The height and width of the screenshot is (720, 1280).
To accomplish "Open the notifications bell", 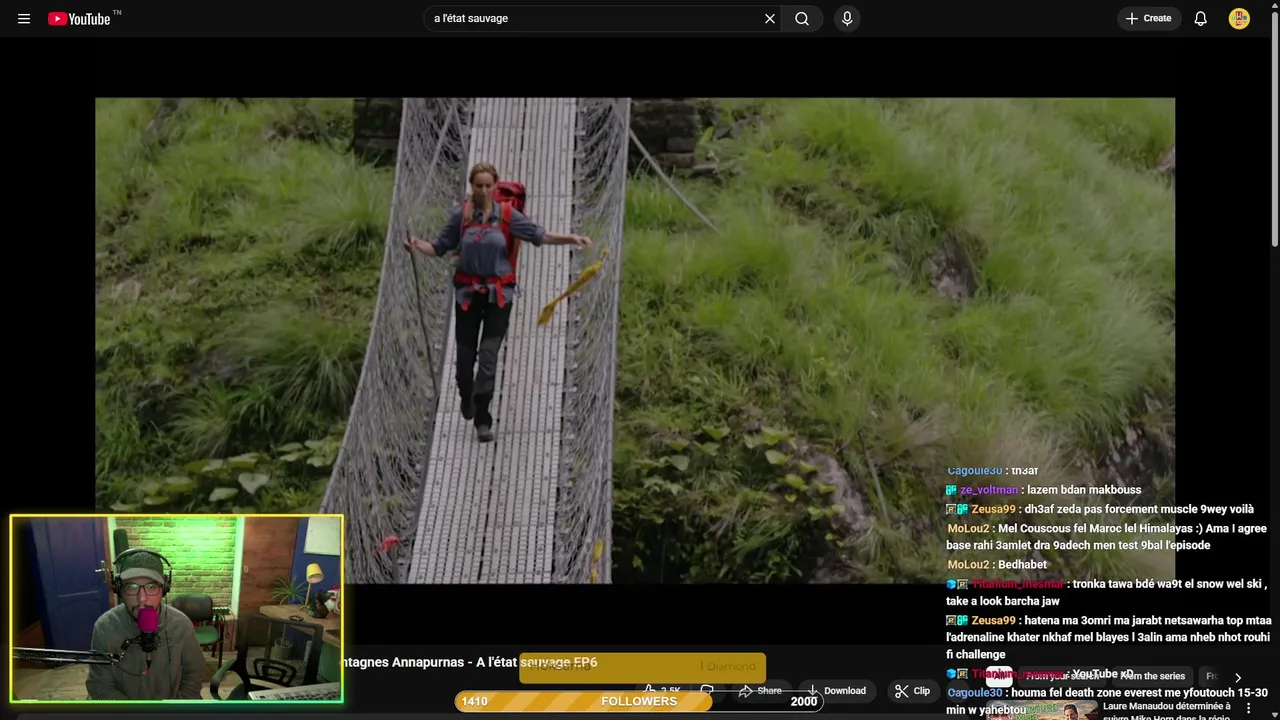I will (x=1200, y=18).
